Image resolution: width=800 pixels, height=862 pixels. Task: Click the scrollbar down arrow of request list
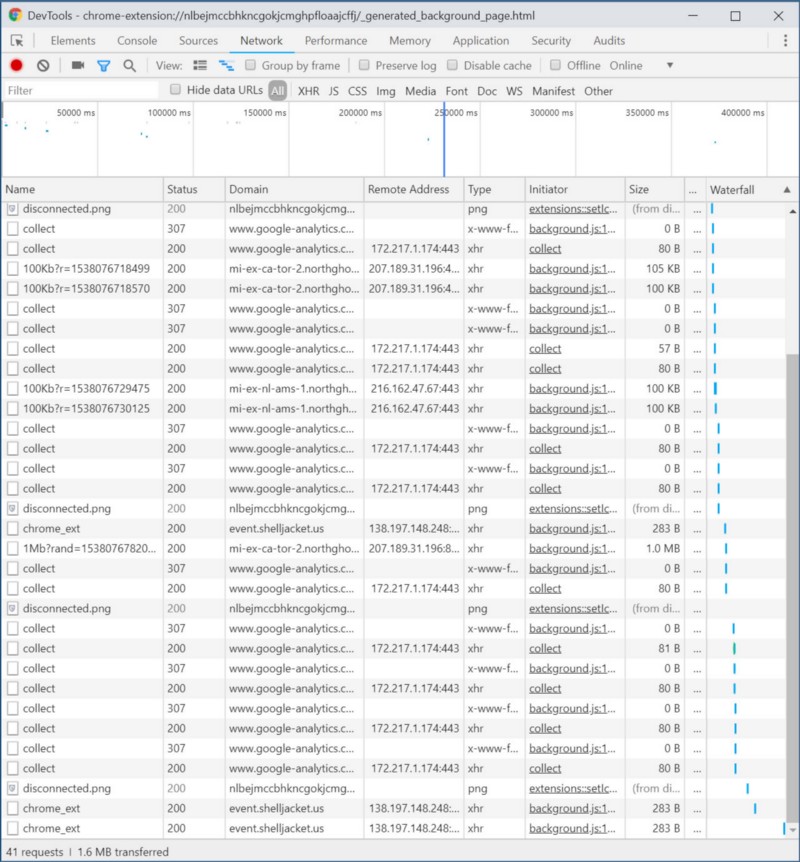click(x=792, y=830)
